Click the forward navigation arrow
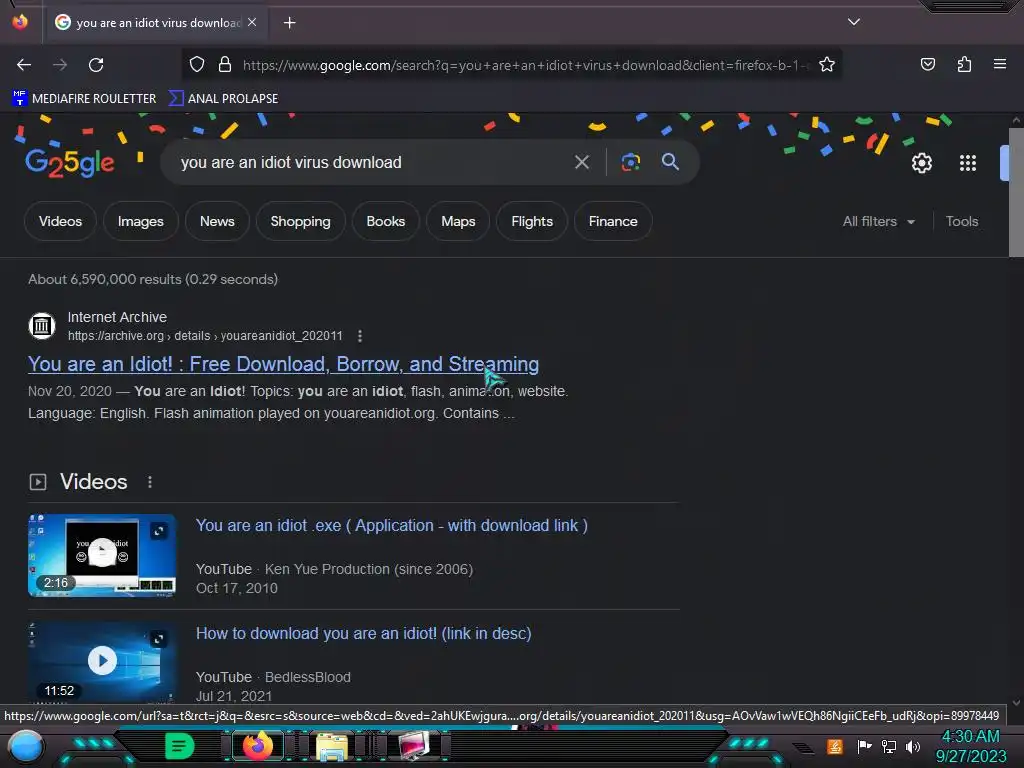Screen dimensions: 1024x768 (60, 65)
